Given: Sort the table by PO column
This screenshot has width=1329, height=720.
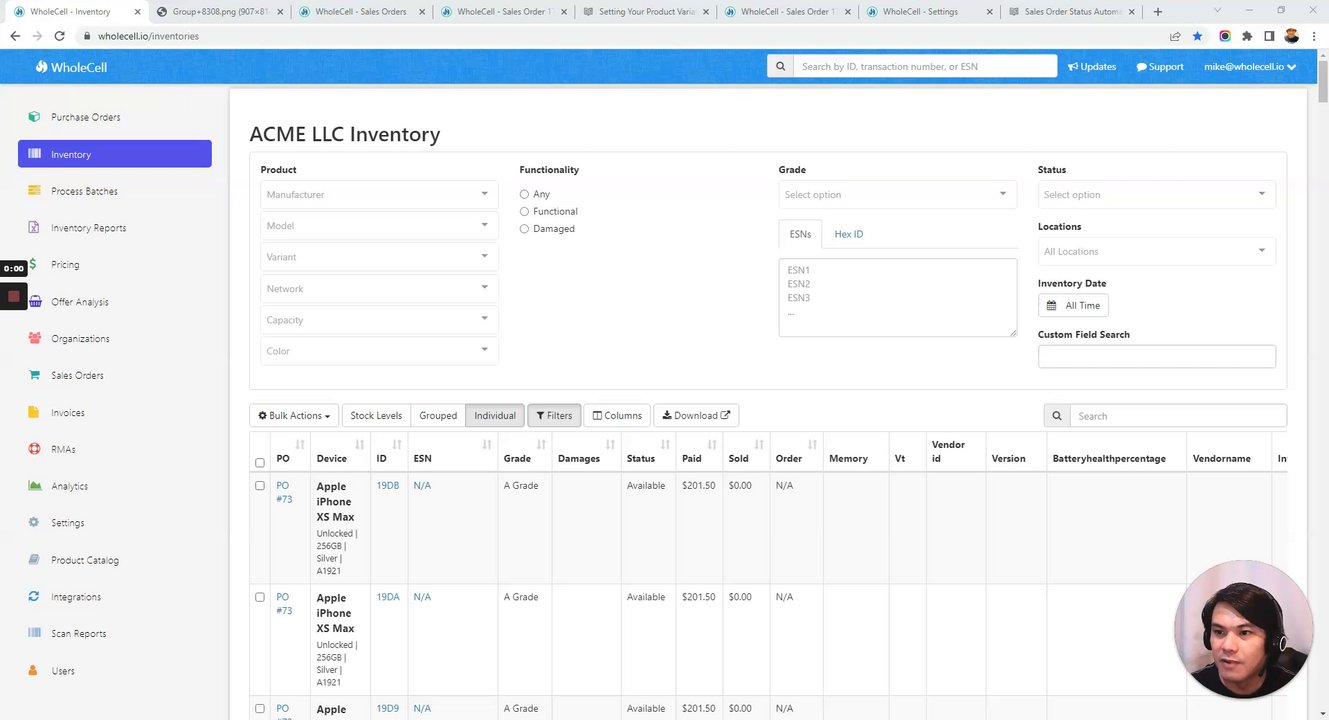Looking at the screenshot, I should [x=300, y=445].
